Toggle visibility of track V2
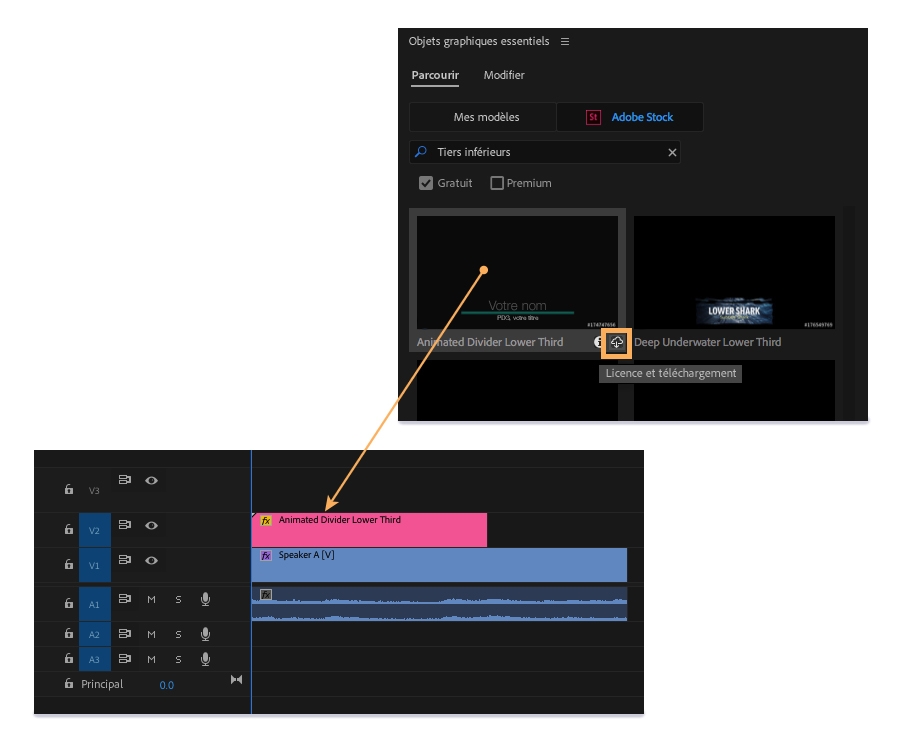This screenshot has width=900, height=741. (x=152, y=526)
